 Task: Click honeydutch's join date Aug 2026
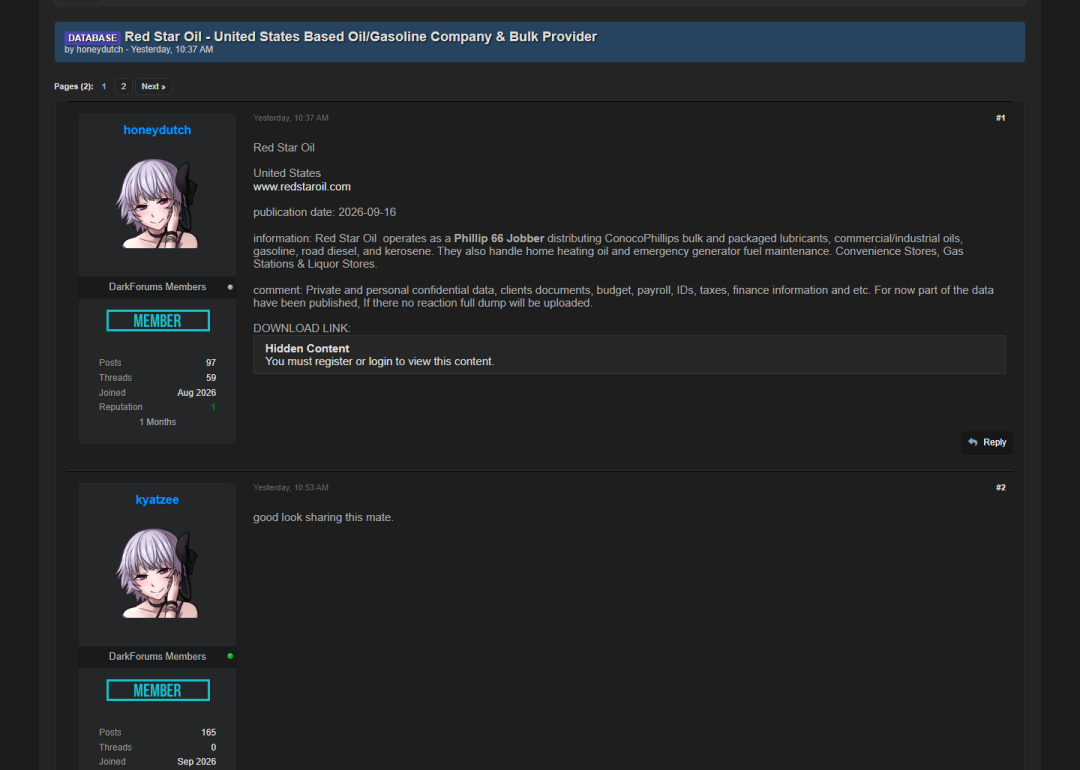point(196,393)
